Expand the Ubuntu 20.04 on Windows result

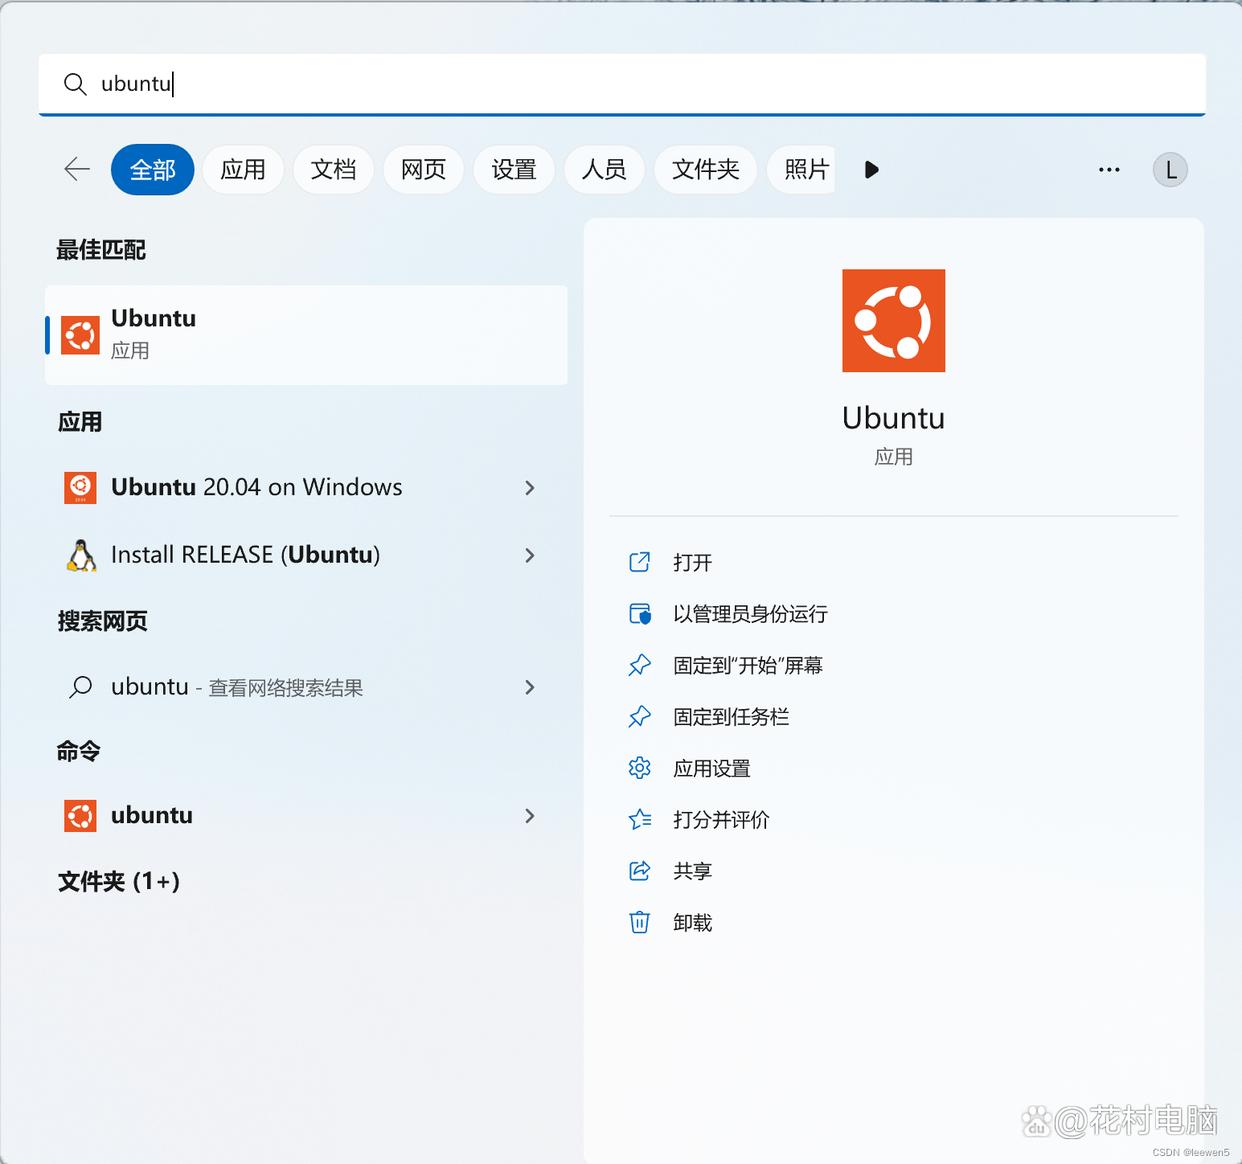point(530,488)
